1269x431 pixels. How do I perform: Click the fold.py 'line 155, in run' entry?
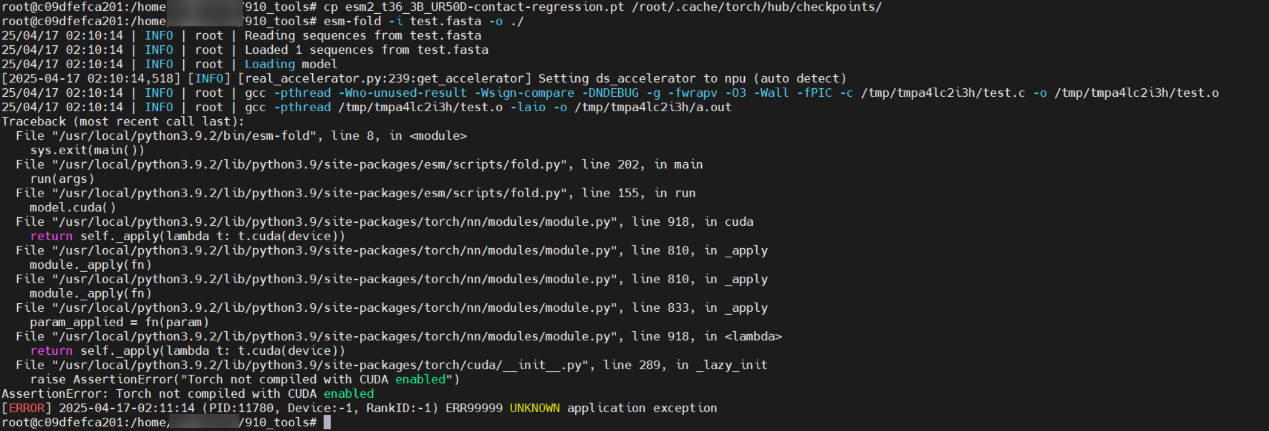355,191
